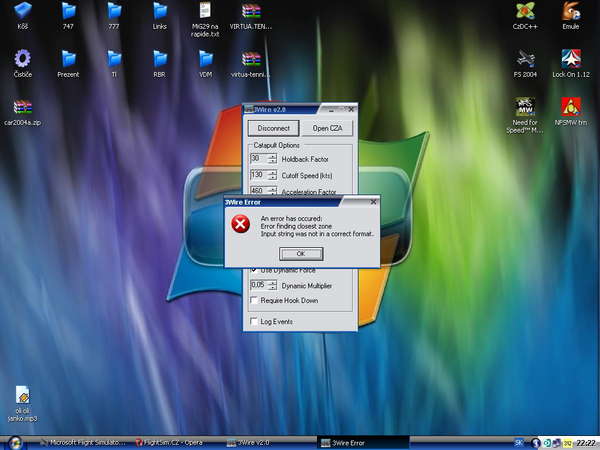Screen dimensions: 600x450
Task: Select the VDM folder icon
Action: point(205,64)
